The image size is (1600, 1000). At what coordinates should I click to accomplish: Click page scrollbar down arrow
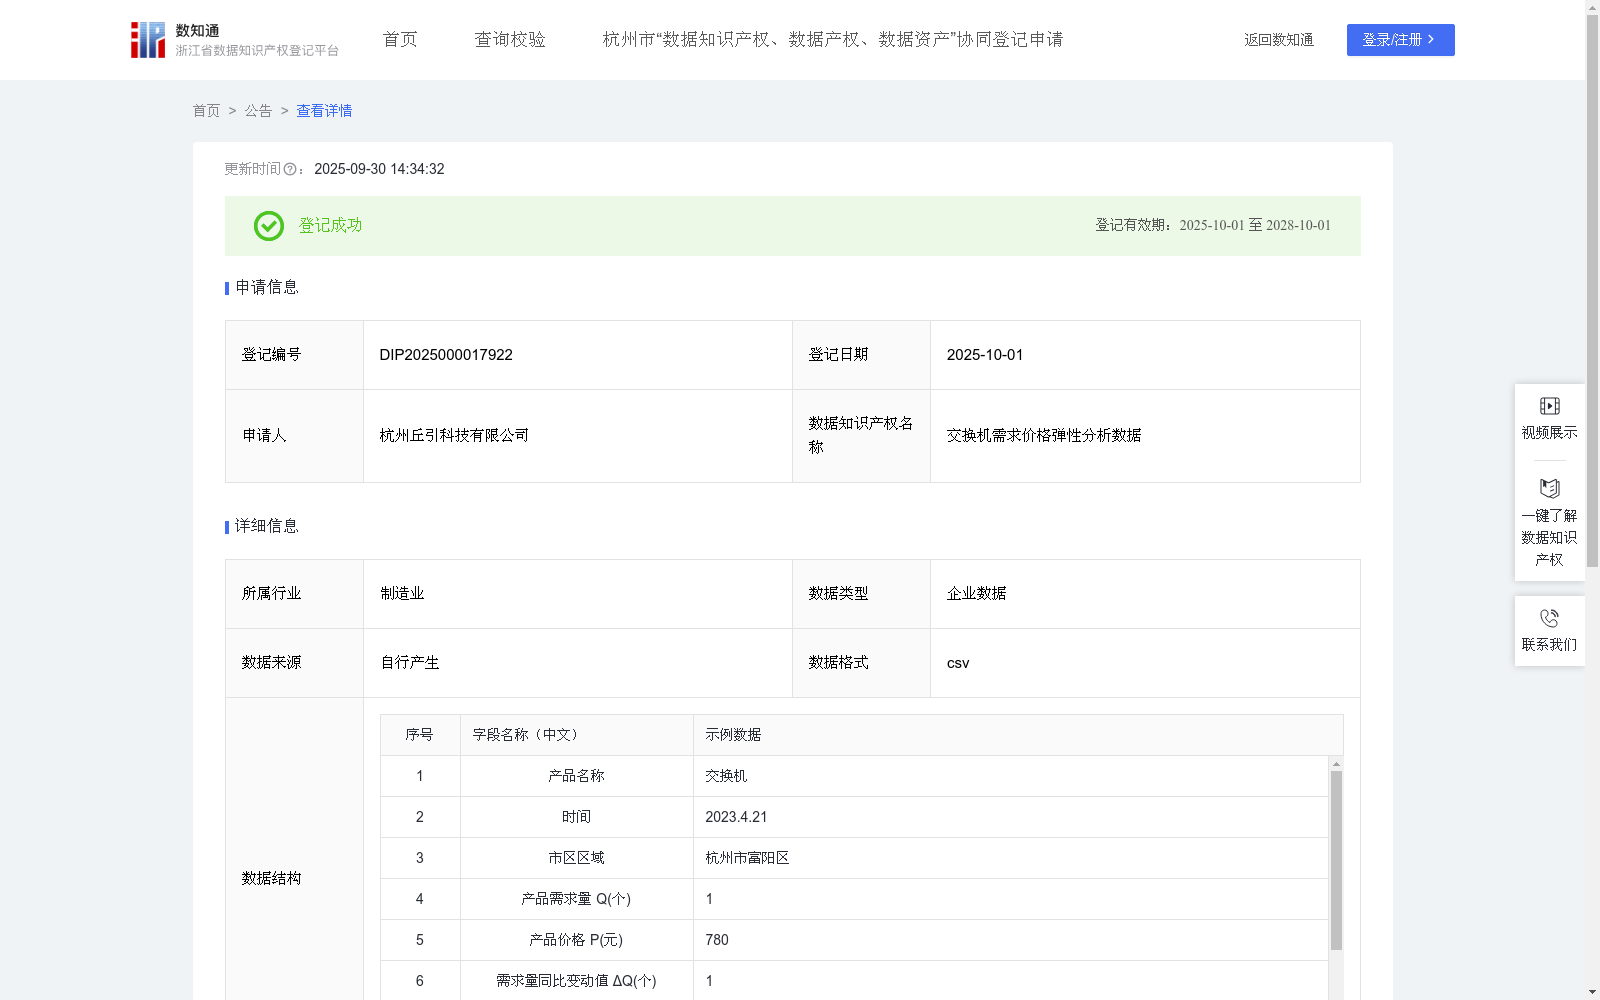(x=1592, y=992)
